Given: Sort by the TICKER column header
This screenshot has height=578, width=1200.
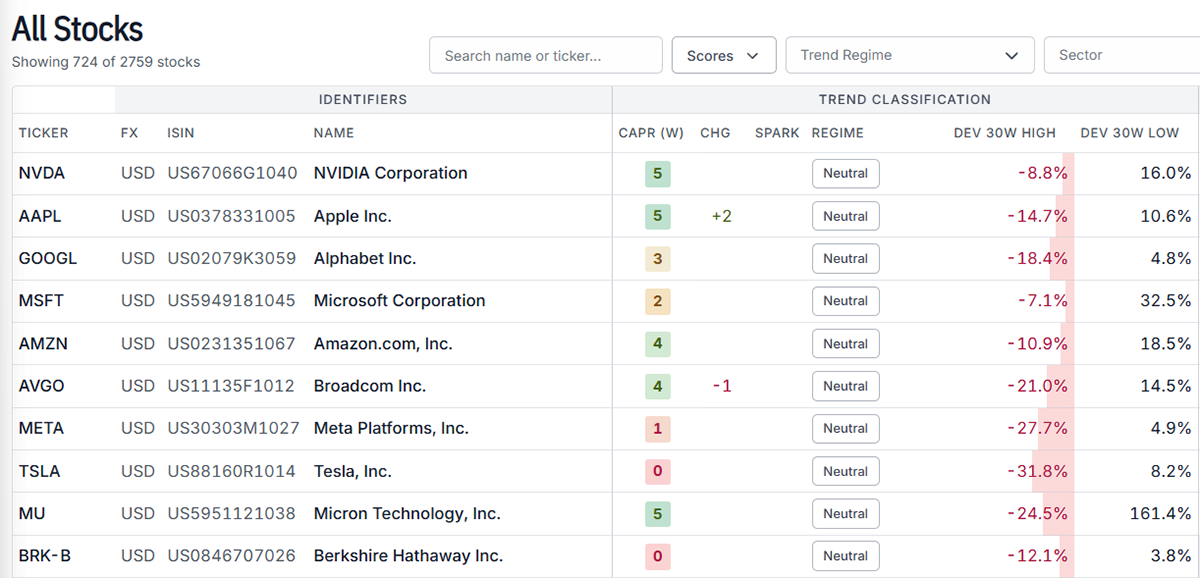Looking at the screenshot, I should click(44, 133).
